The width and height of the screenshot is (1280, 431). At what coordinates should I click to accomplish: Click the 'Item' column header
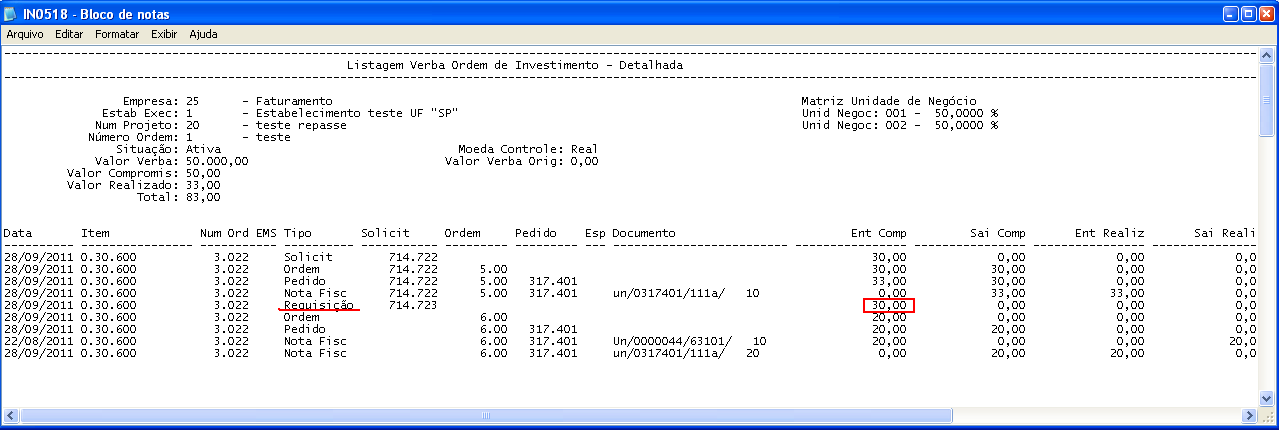95,233
